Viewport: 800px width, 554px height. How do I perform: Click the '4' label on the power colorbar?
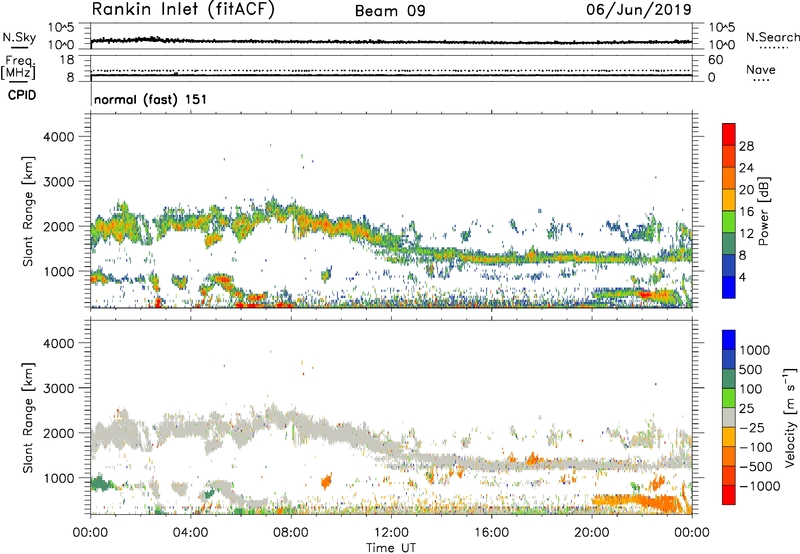[742, 277]
